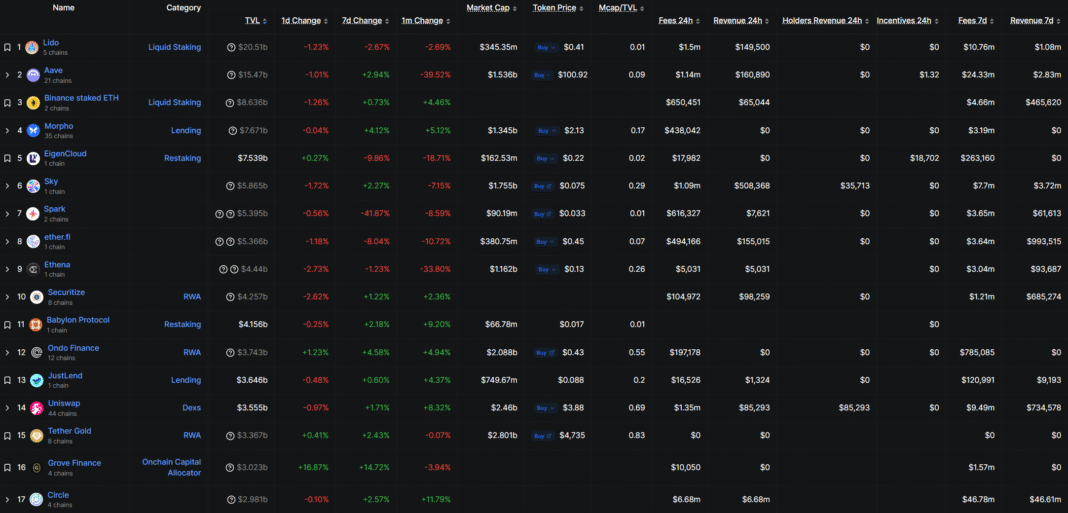The image size is (1068, 513).
Task: Sort by Fees 24h column
Action: (x=679, y=20)
